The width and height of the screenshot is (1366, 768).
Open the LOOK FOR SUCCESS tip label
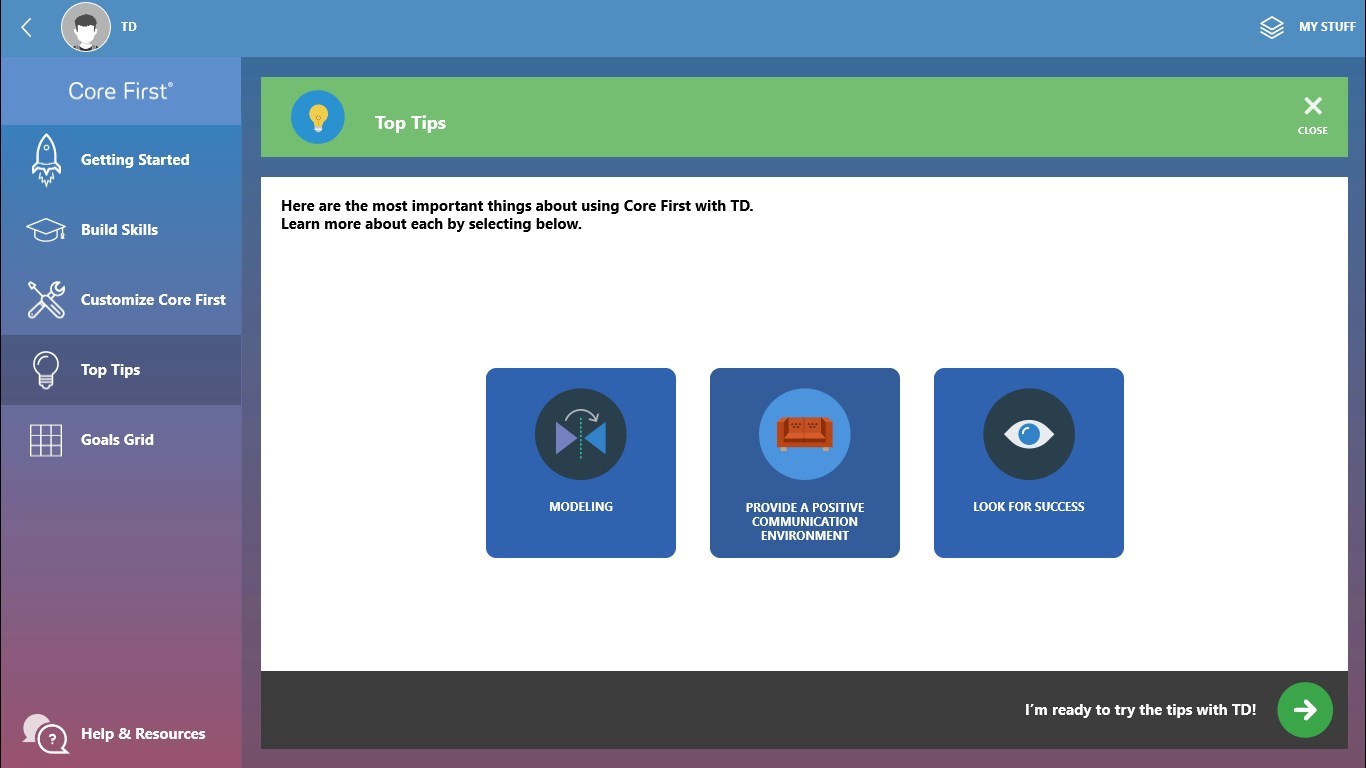point(1029,507)
